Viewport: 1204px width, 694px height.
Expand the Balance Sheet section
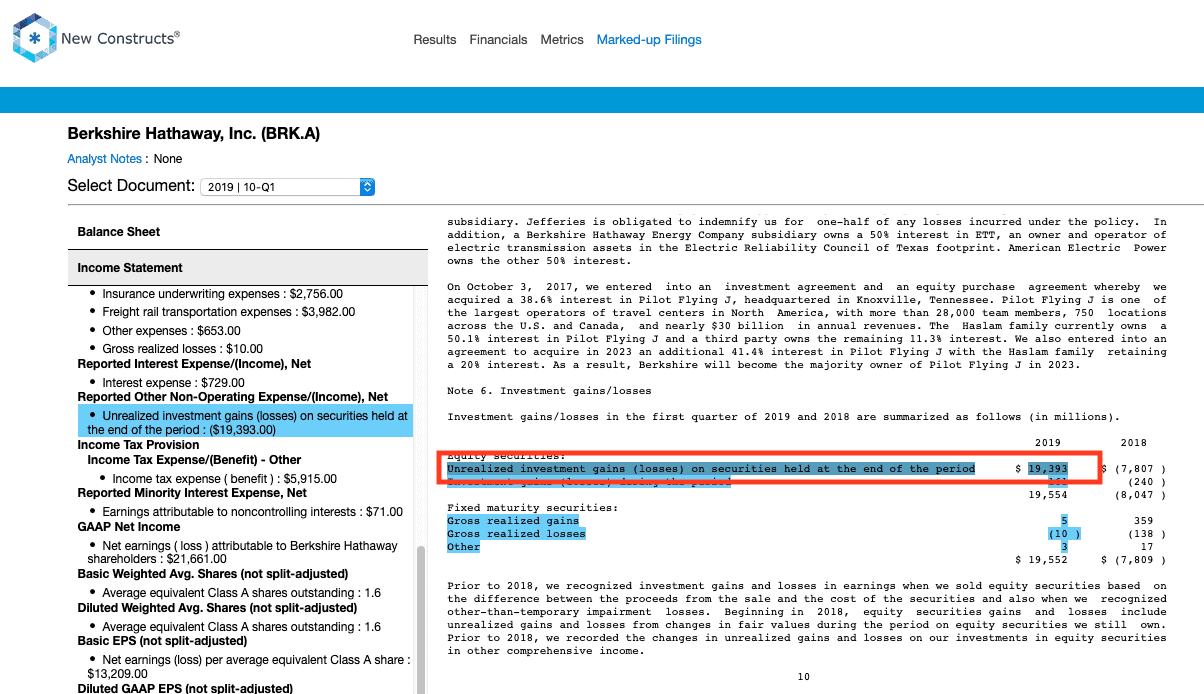(x=247, y=232)
